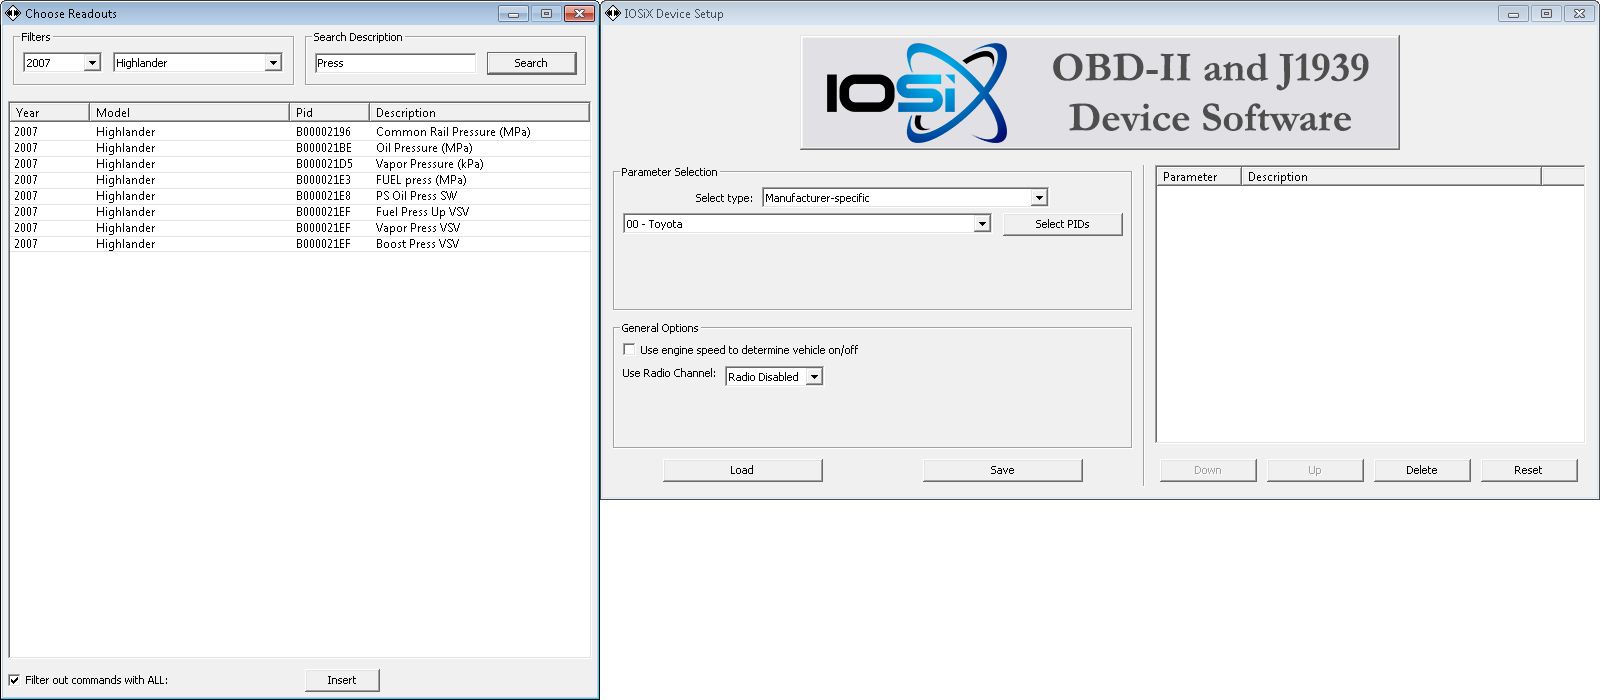1601x700 pixels.
Task: Click the Choose Readouts window title icon
Action: pos(13,13)
